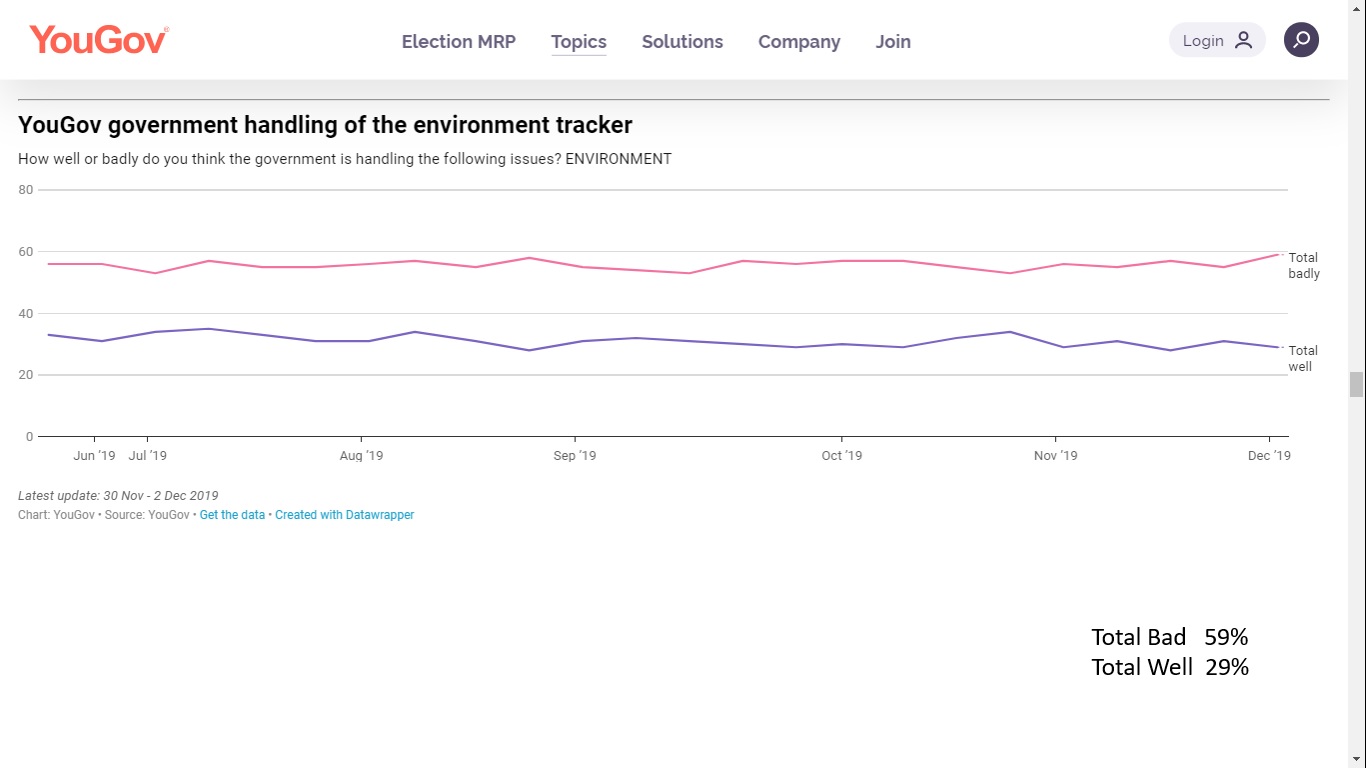
Task: Click the 'Latest update: 30 Nov - 2 Dec 2019' text
Action: coord(118,496)
